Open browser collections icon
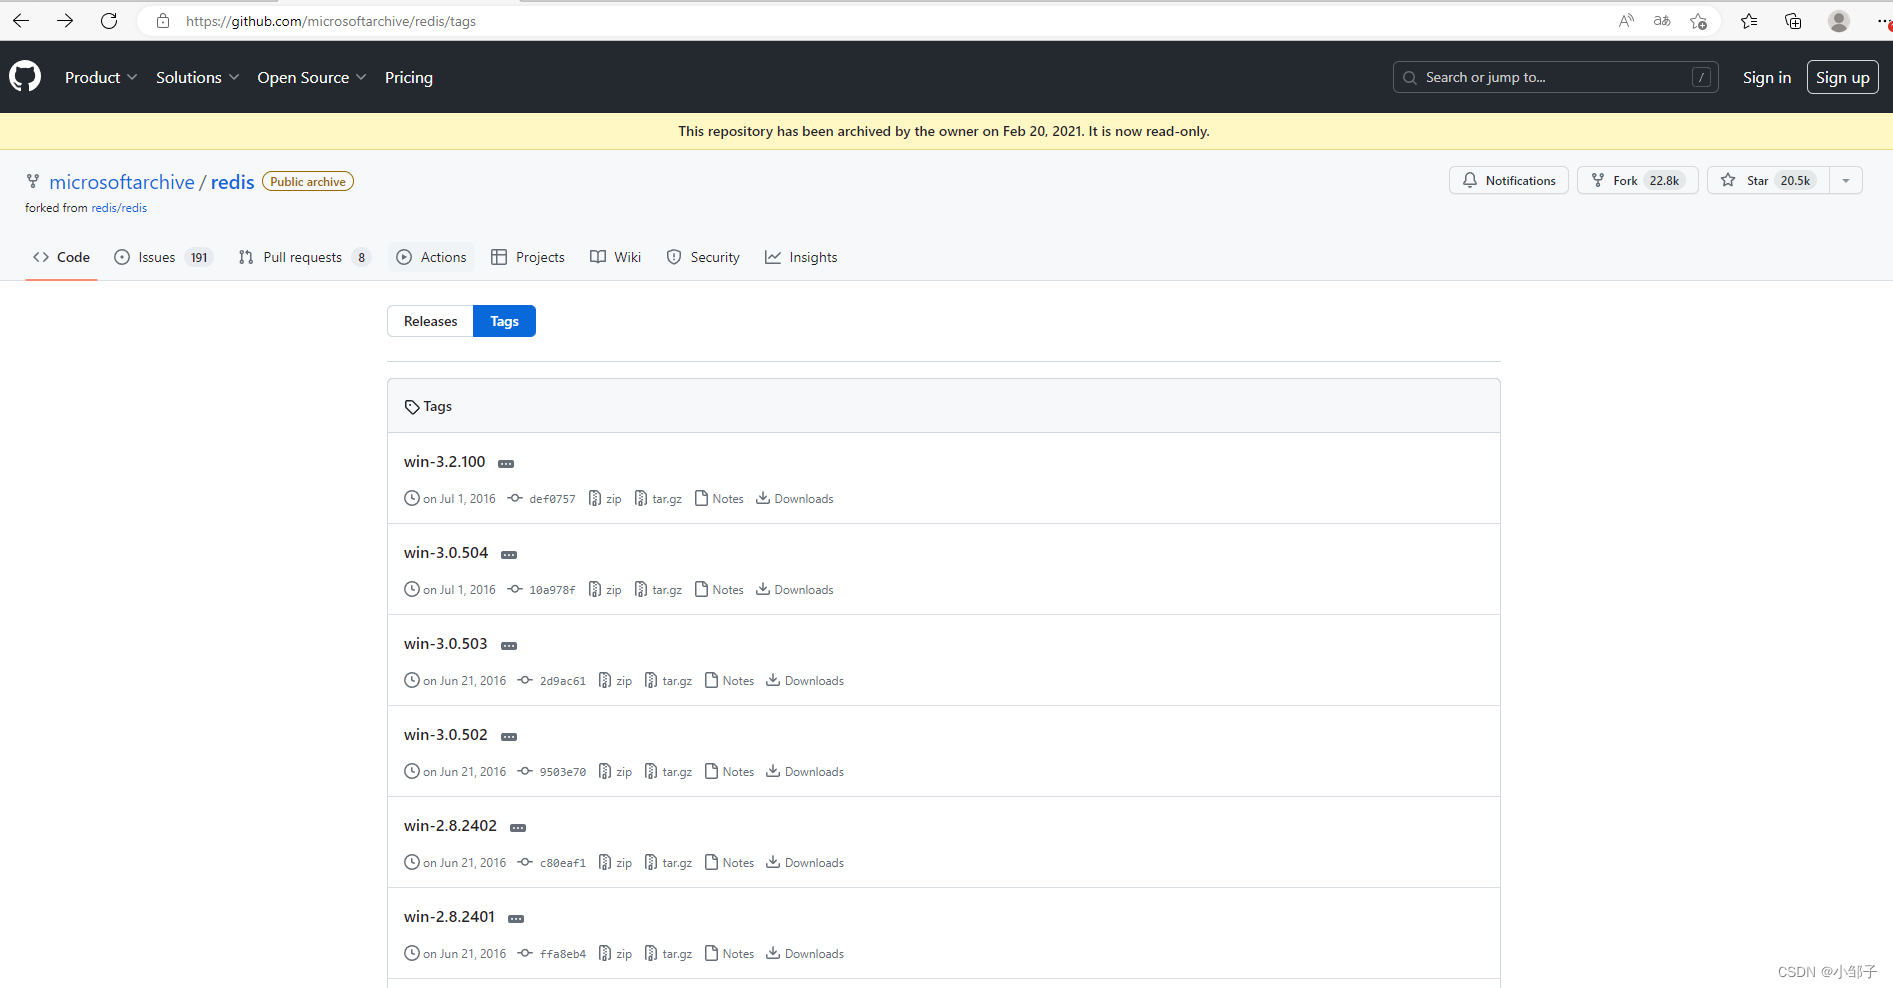Screen dimensions: 1893x988 (x=1793, y=21)
